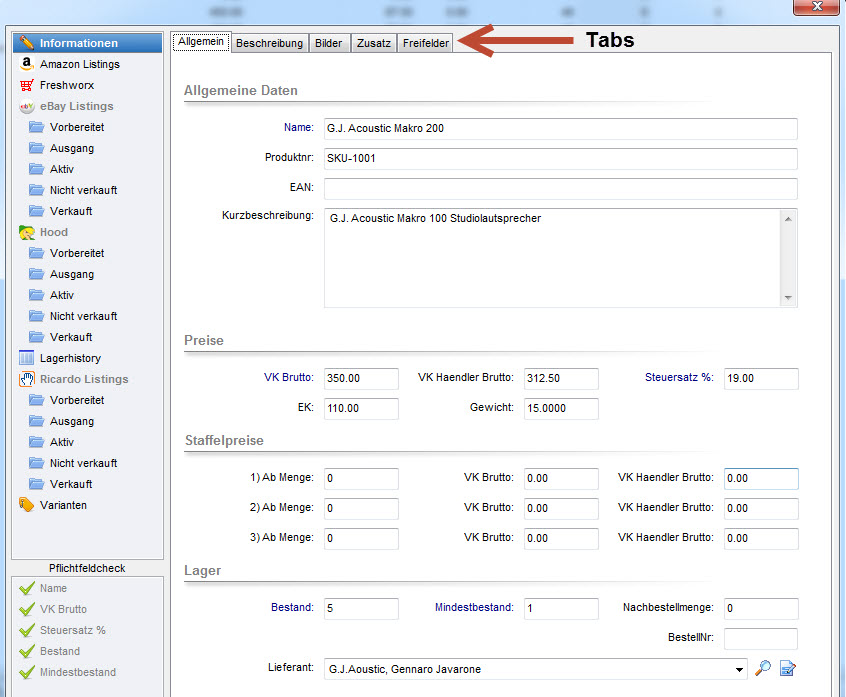Click the Nachbestellmenge field

[761, 609]
